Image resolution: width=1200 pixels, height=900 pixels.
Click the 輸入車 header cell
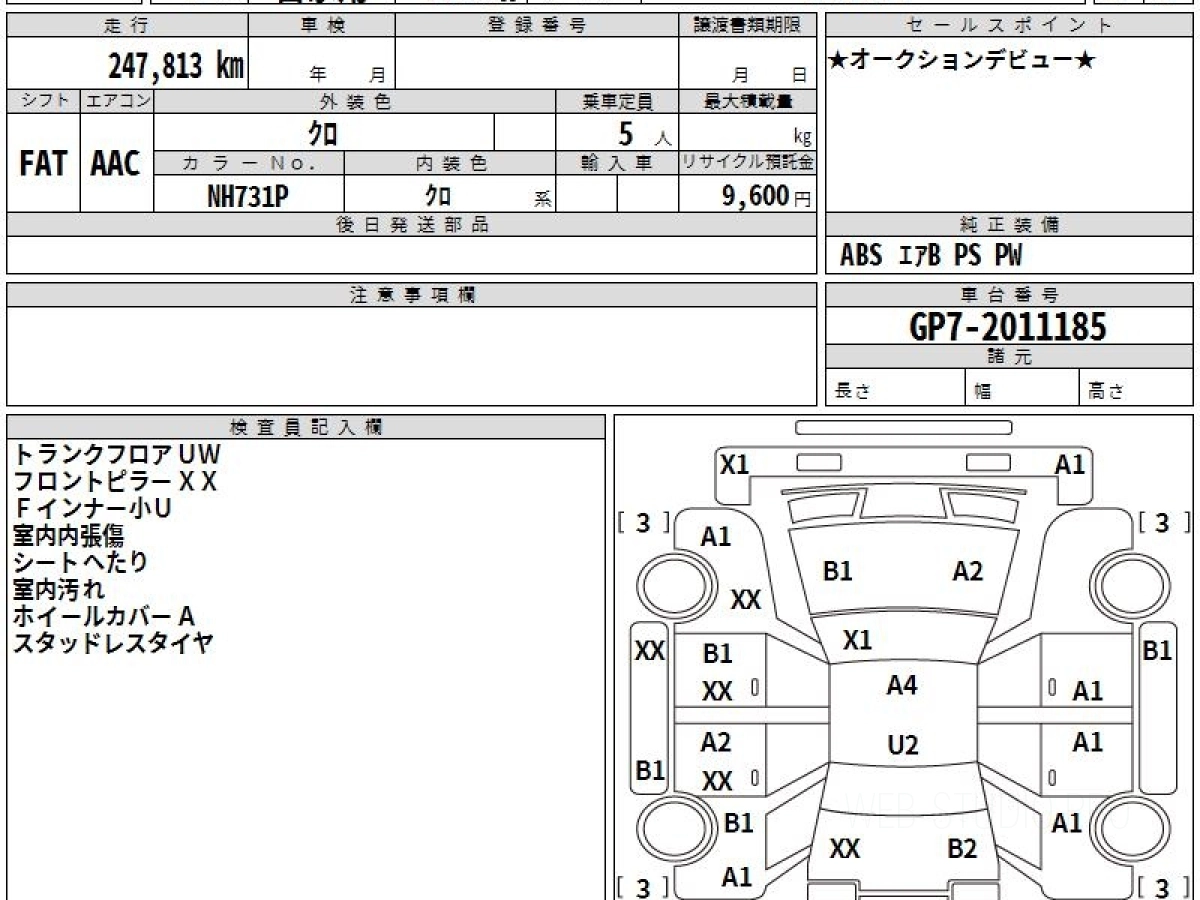617,163
